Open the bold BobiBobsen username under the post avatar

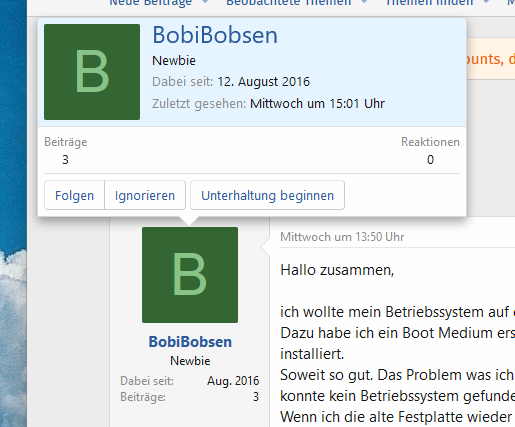(x=190, y=342)
